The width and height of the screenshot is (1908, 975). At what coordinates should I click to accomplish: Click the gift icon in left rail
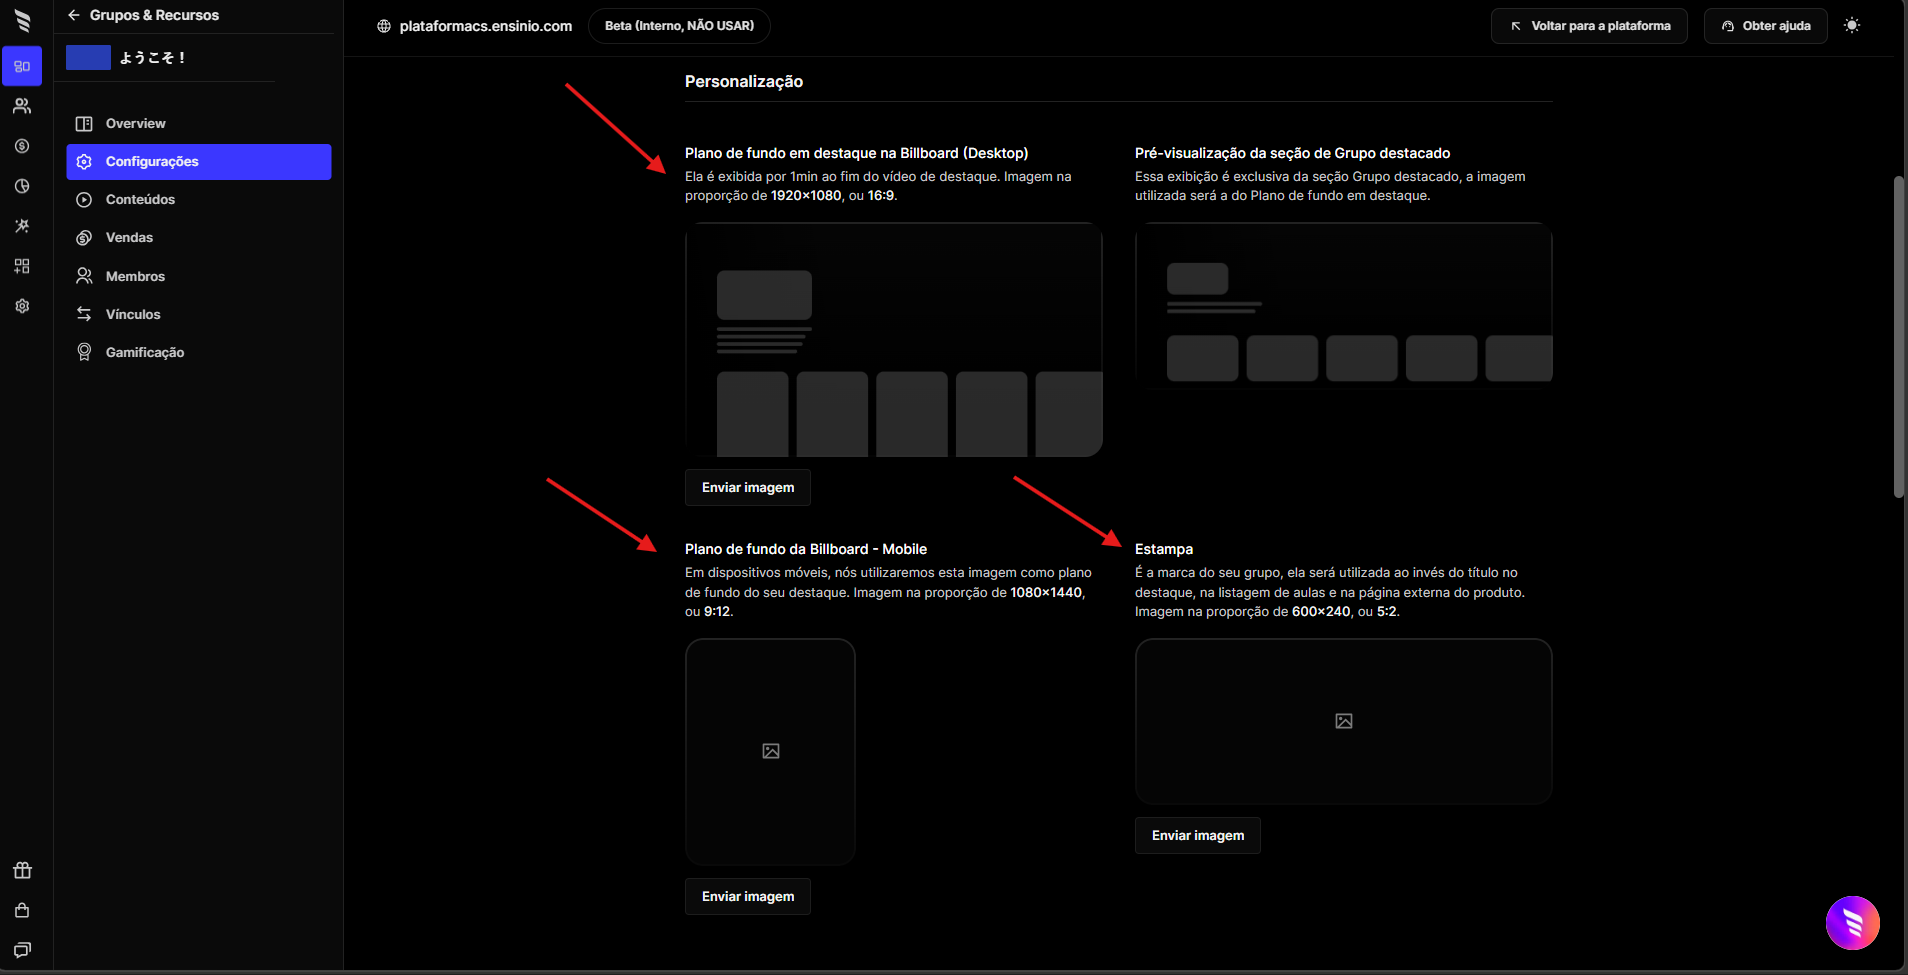click(22, 870)
